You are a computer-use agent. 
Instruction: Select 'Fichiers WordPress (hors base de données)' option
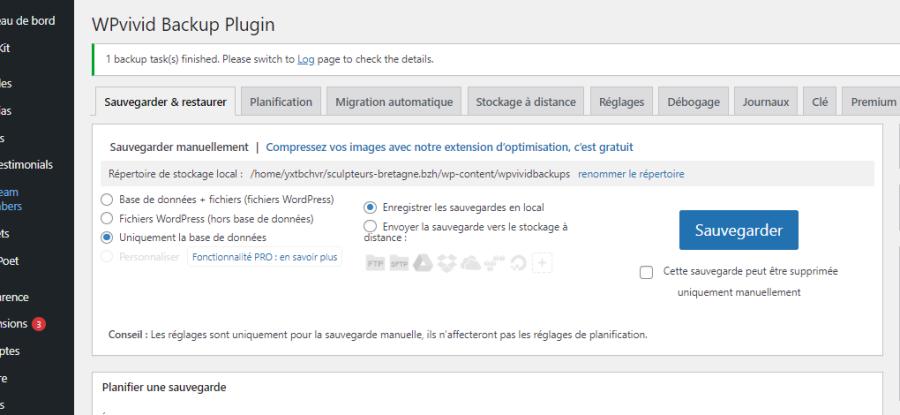pyautogui.click(x=107, y=218)
